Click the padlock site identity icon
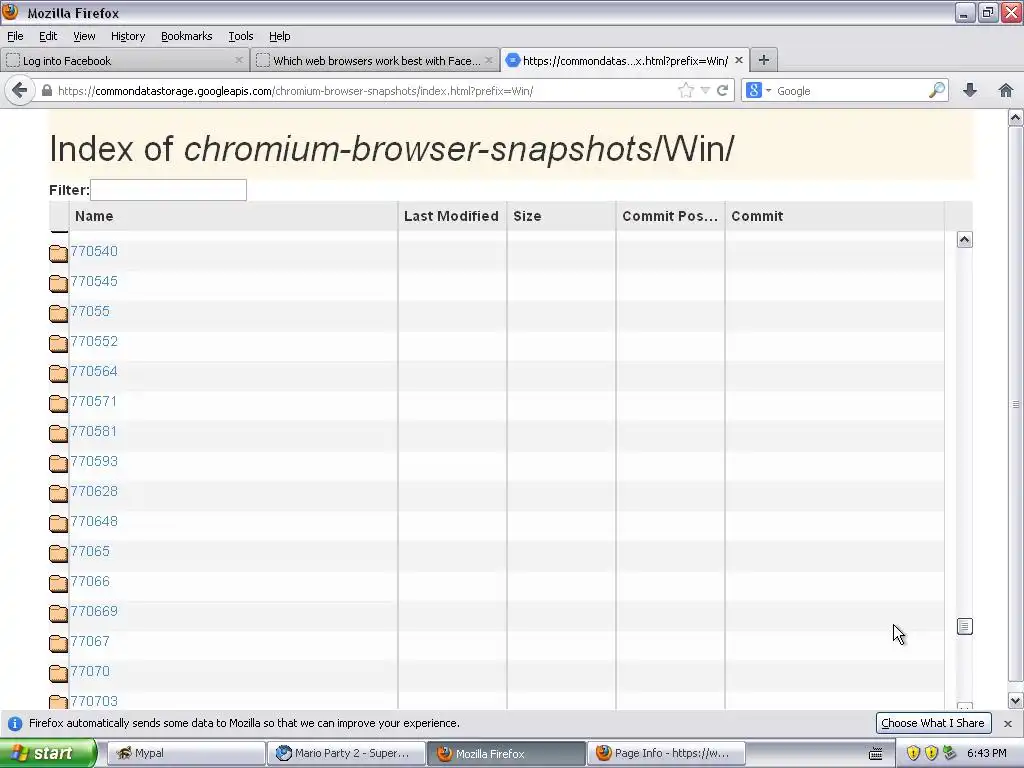Image resolution: width=1024 pixels, height=768 pixels. click(46, 91)
